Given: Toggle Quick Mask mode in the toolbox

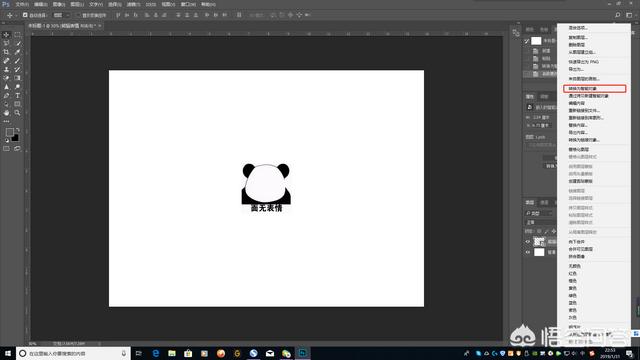Looking at the screenshot, I should (x=6, y=149).
